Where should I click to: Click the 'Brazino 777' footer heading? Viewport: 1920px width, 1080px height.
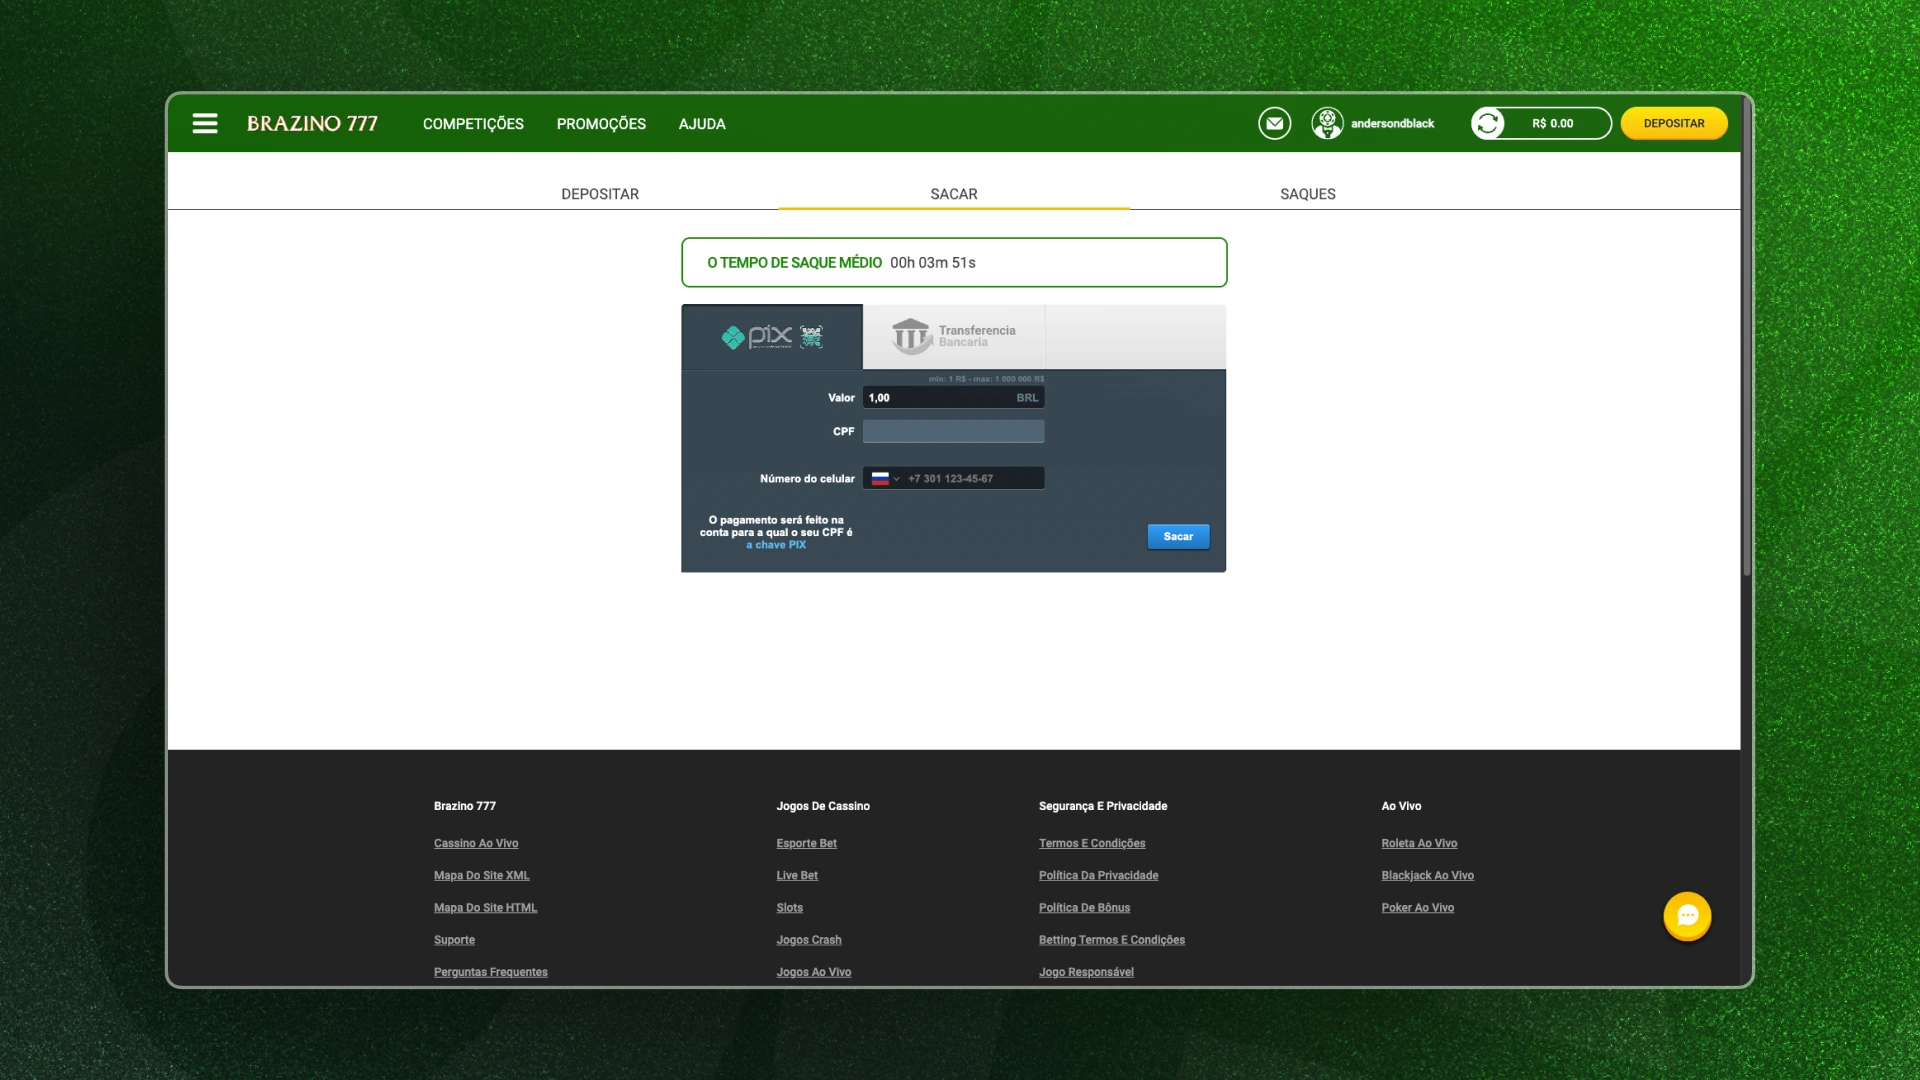click(x=465, y=806)
